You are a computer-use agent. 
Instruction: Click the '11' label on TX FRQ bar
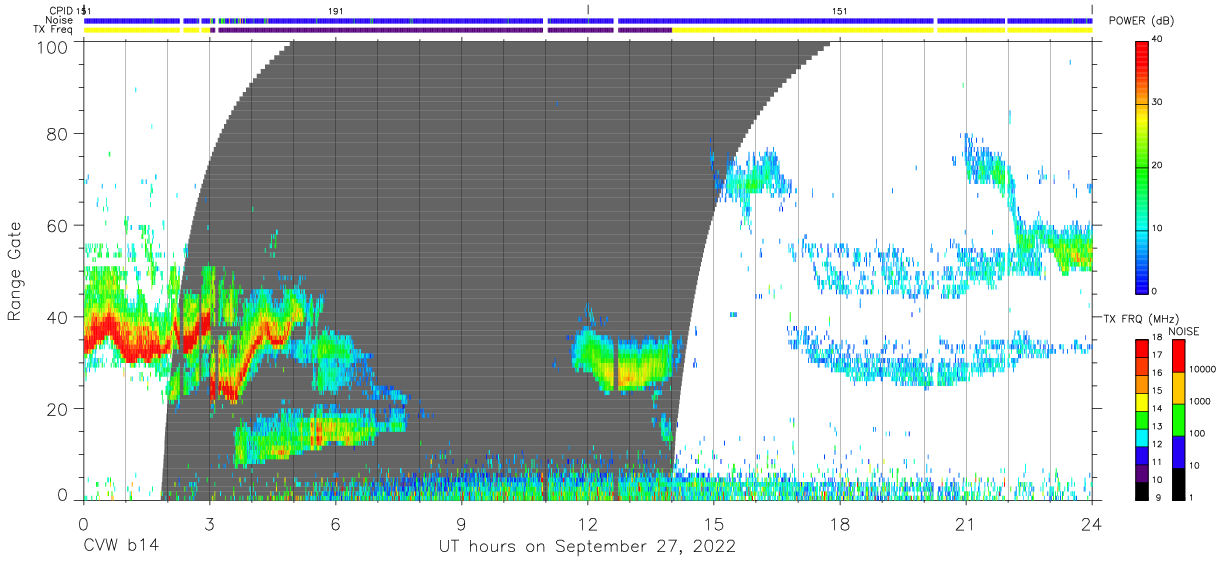pyautogui.click(x=1157, y=463)
